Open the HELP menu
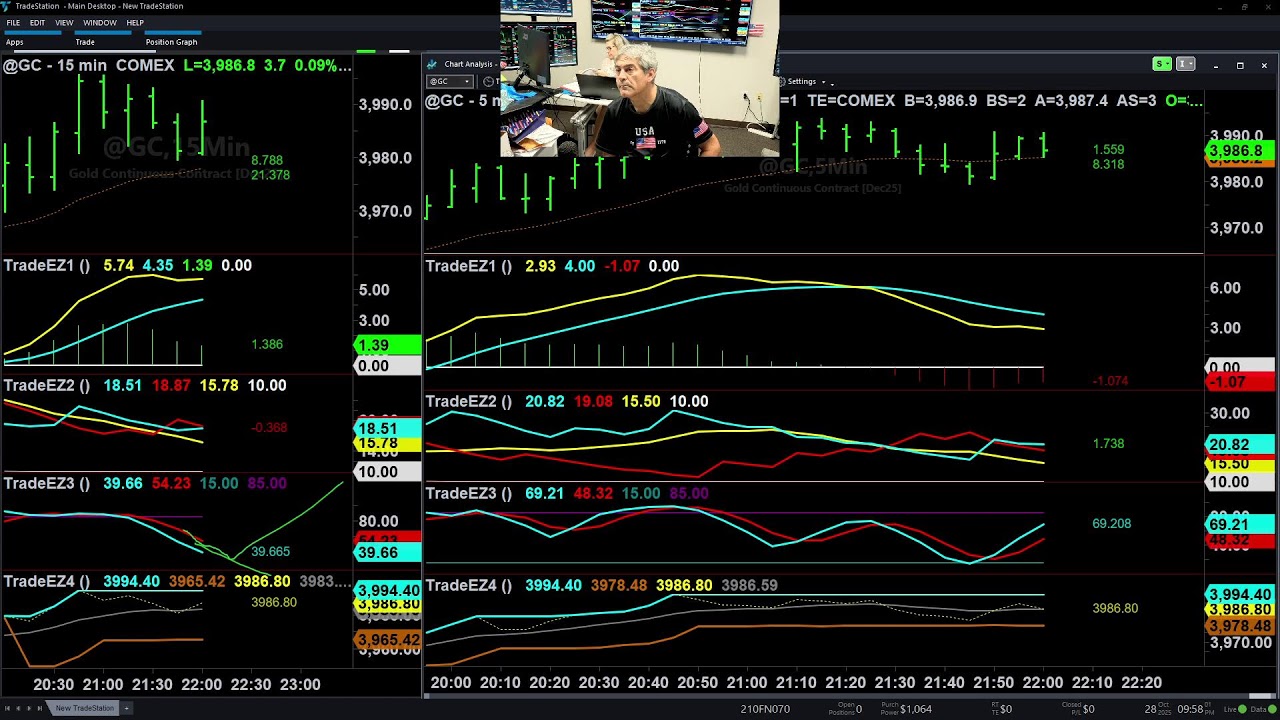 [x=135, y=22]
